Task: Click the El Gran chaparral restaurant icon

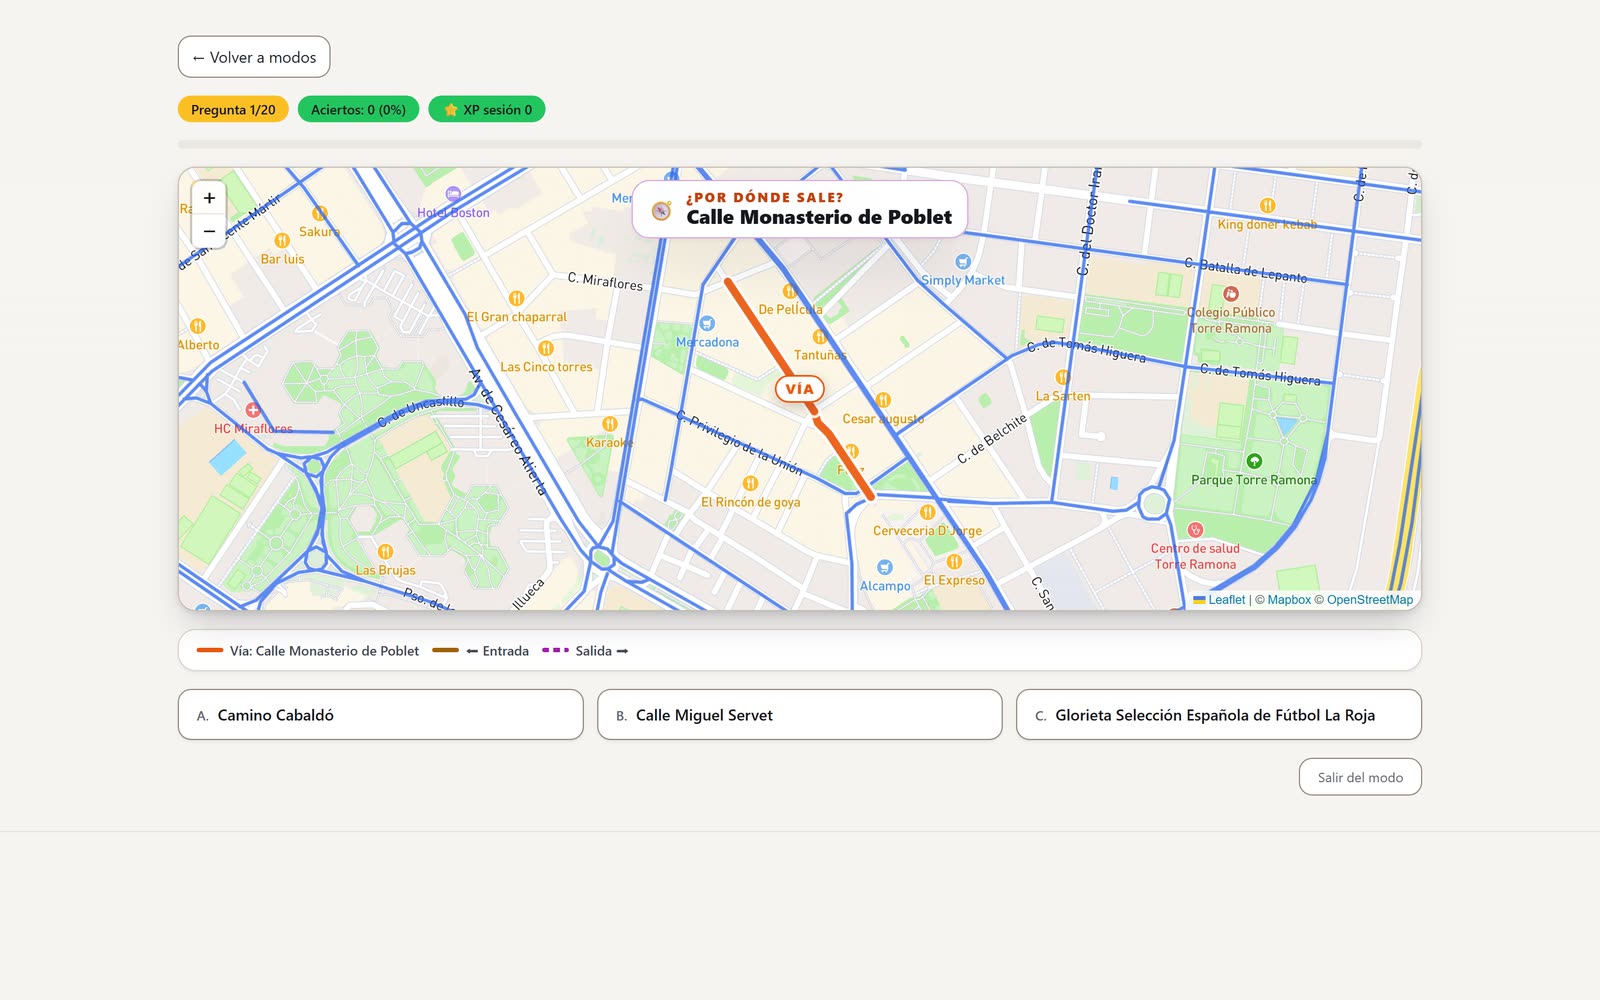Action: [516, 298]
